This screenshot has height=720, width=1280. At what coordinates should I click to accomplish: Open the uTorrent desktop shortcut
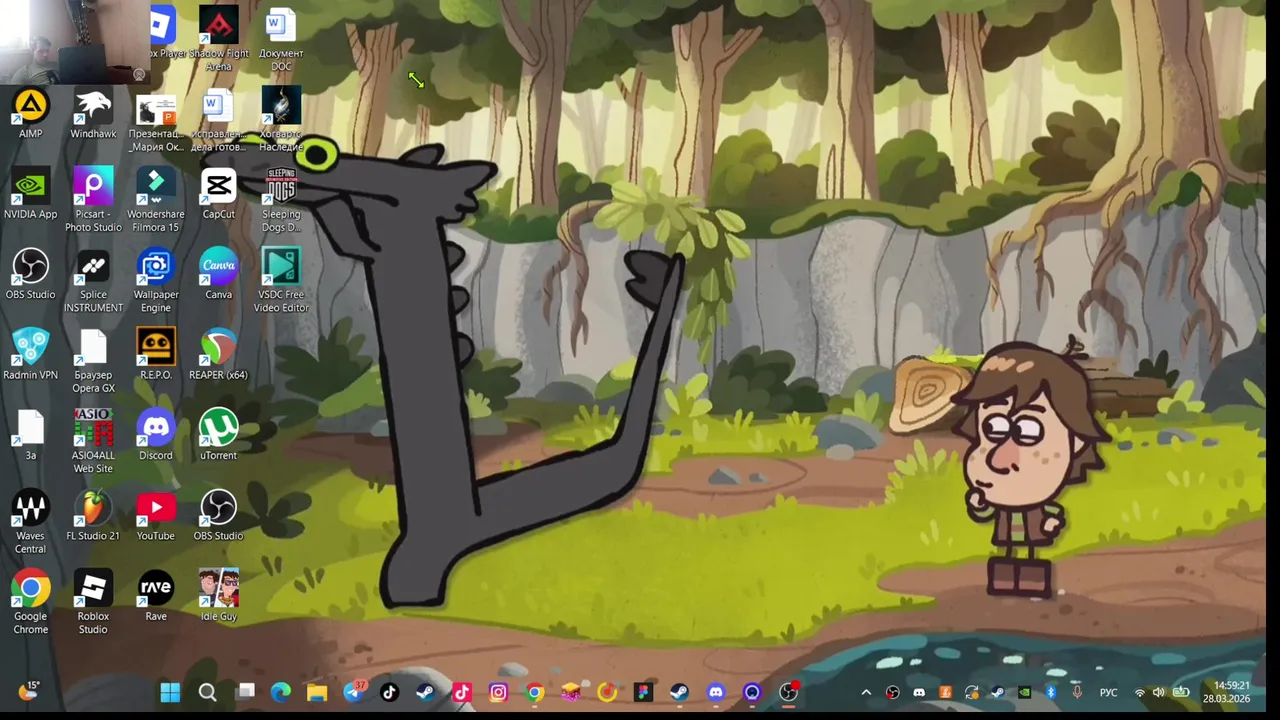tap(218, 436)
